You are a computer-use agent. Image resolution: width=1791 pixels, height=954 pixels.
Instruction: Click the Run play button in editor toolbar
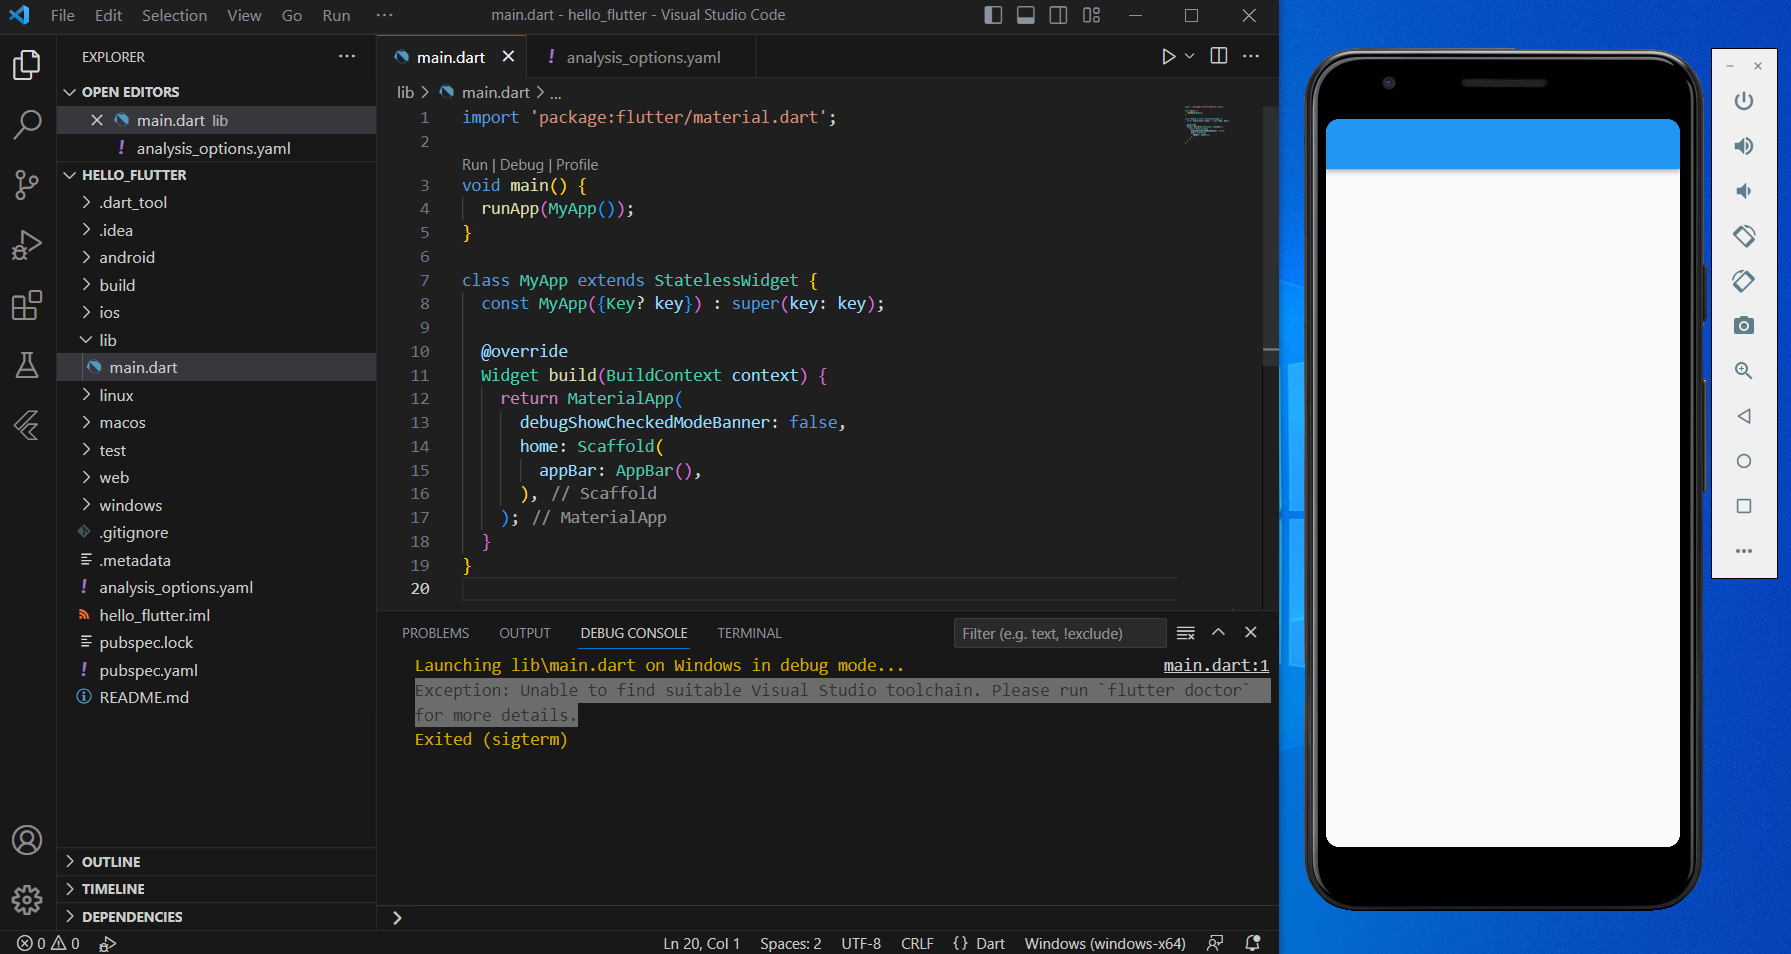pyautogui.click(x=1168, y=57)
